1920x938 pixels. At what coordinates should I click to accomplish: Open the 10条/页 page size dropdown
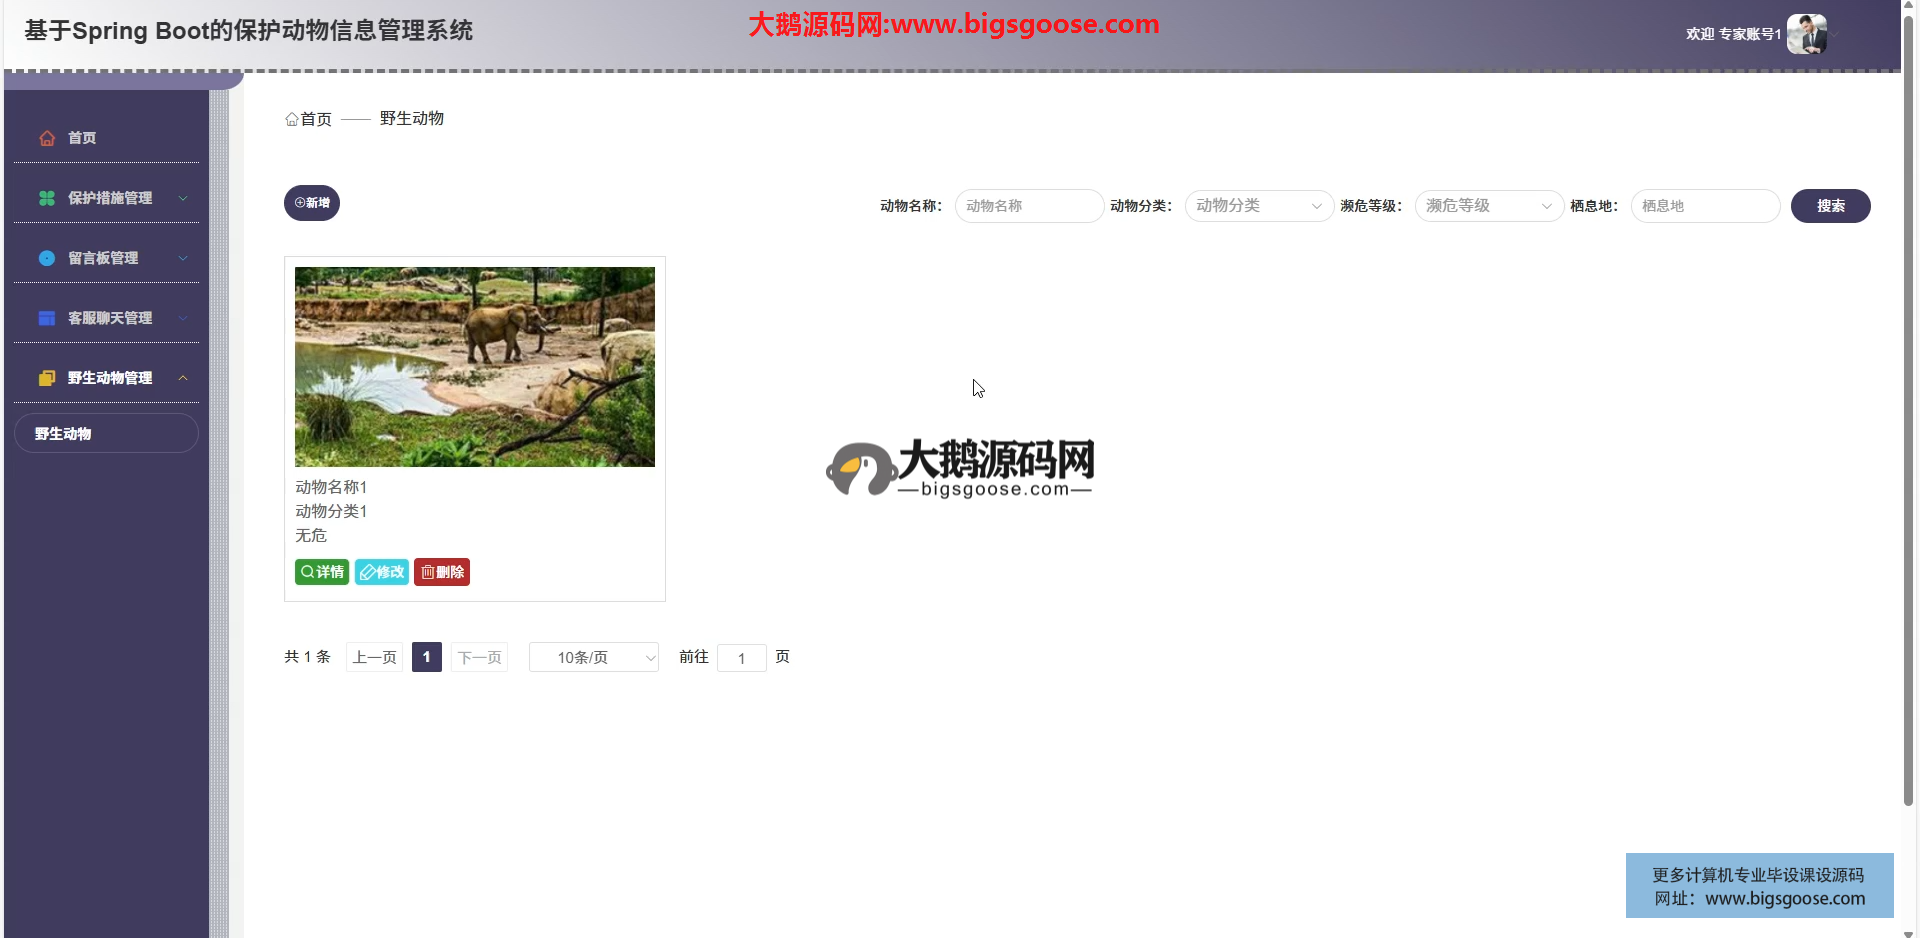[593, 657]
